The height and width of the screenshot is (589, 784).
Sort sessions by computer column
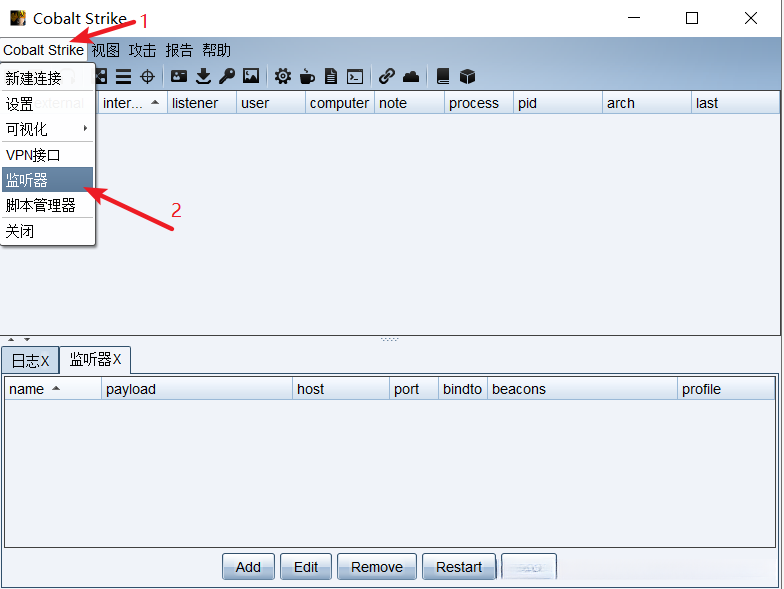[340, 103]
